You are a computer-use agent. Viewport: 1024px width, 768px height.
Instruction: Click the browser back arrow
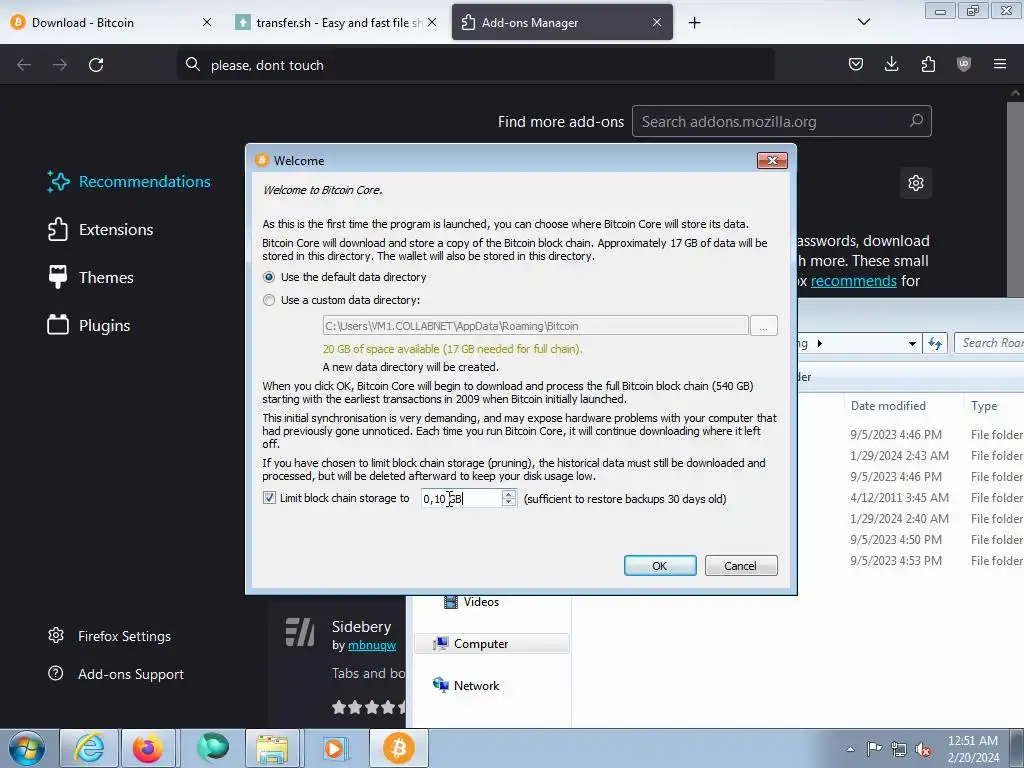point(24,65)
